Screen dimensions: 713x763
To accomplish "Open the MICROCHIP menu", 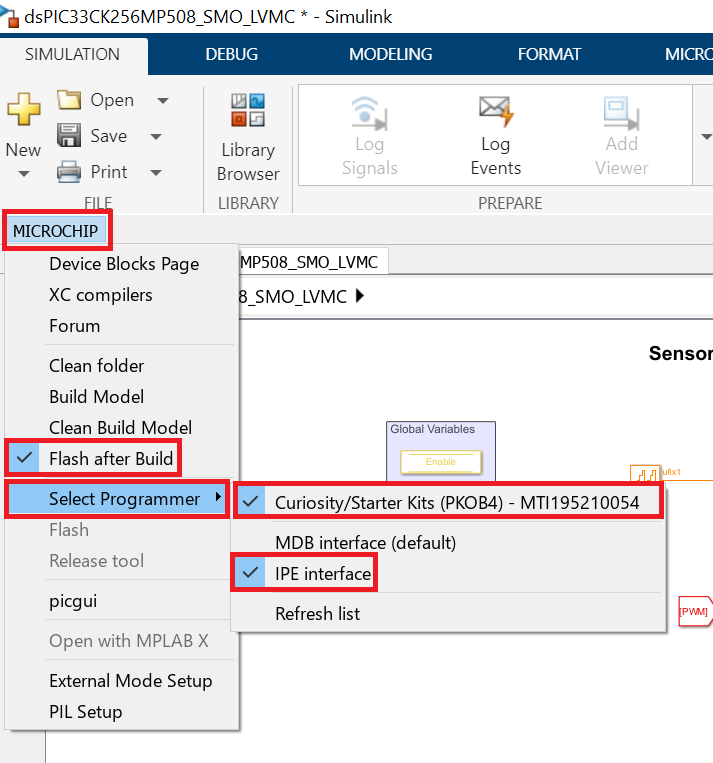I will [55, 231].
